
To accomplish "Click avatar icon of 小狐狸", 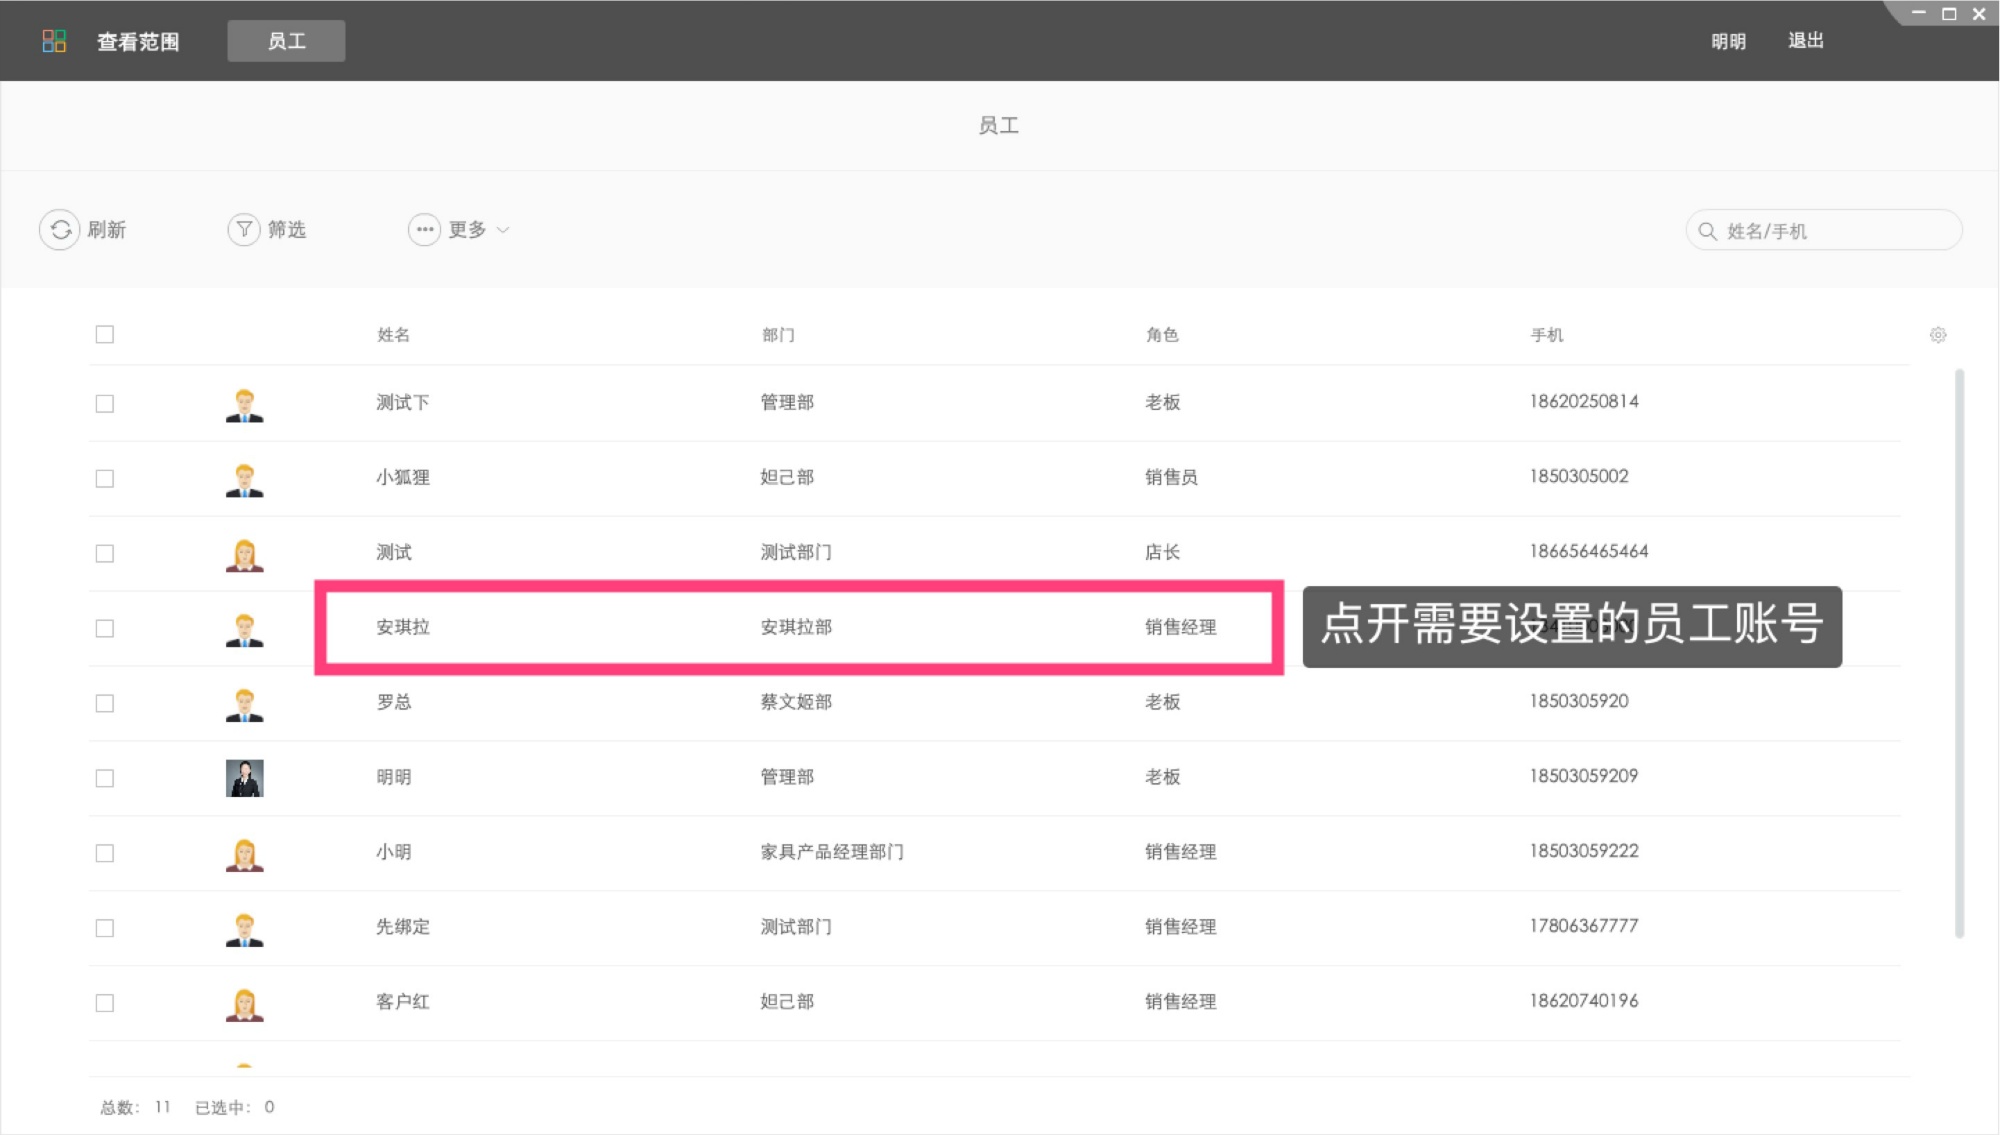I will click(244, 479).
